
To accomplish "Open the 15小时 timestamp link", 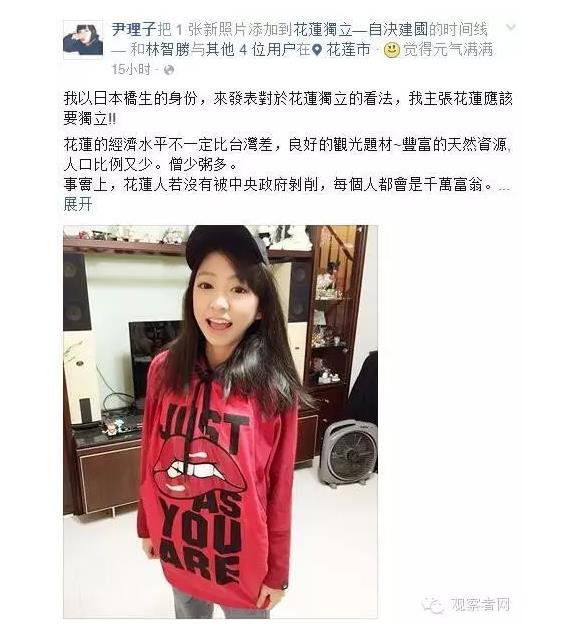I will [x=131, y=69].
